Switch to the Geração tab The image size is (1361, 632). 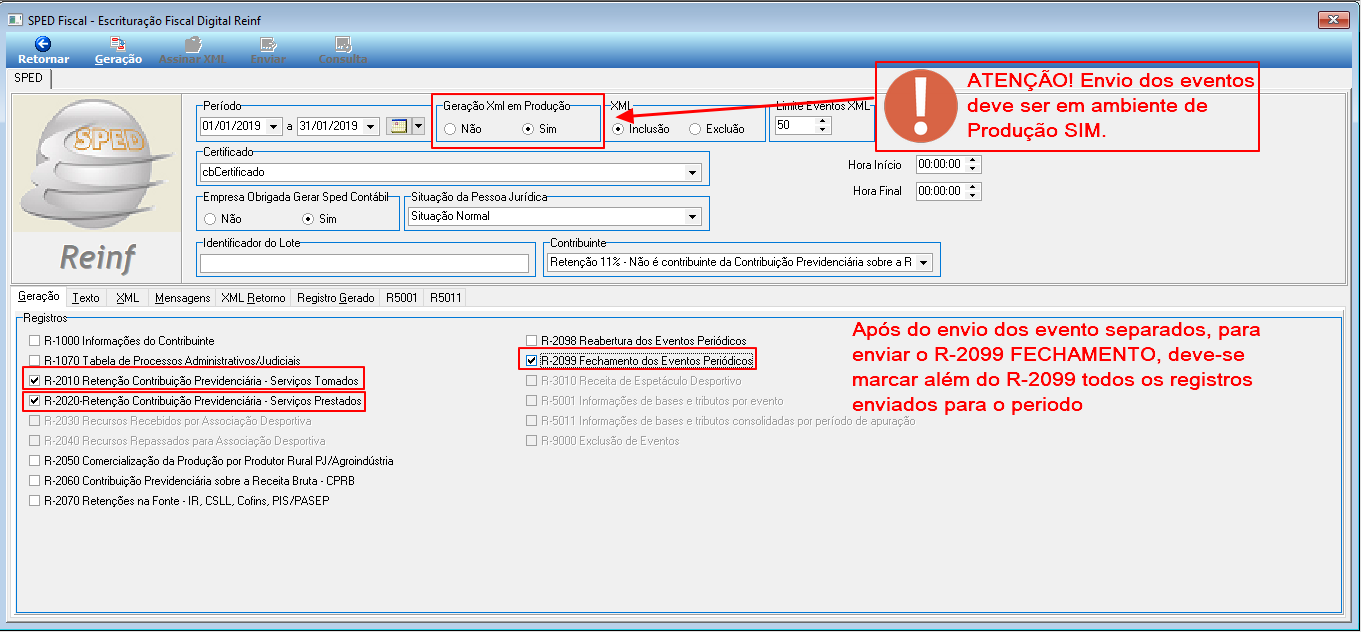click(39, 298)
